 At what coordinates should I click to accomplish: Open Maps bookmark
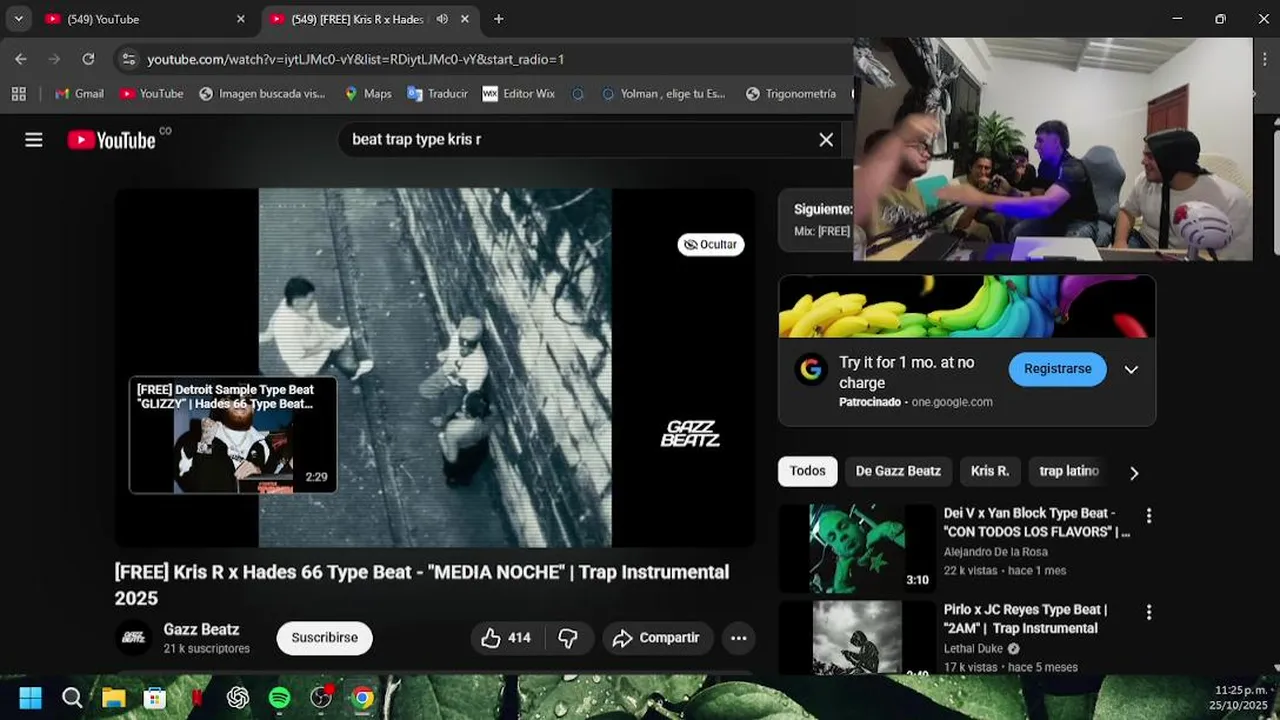(x=367, y=93)
